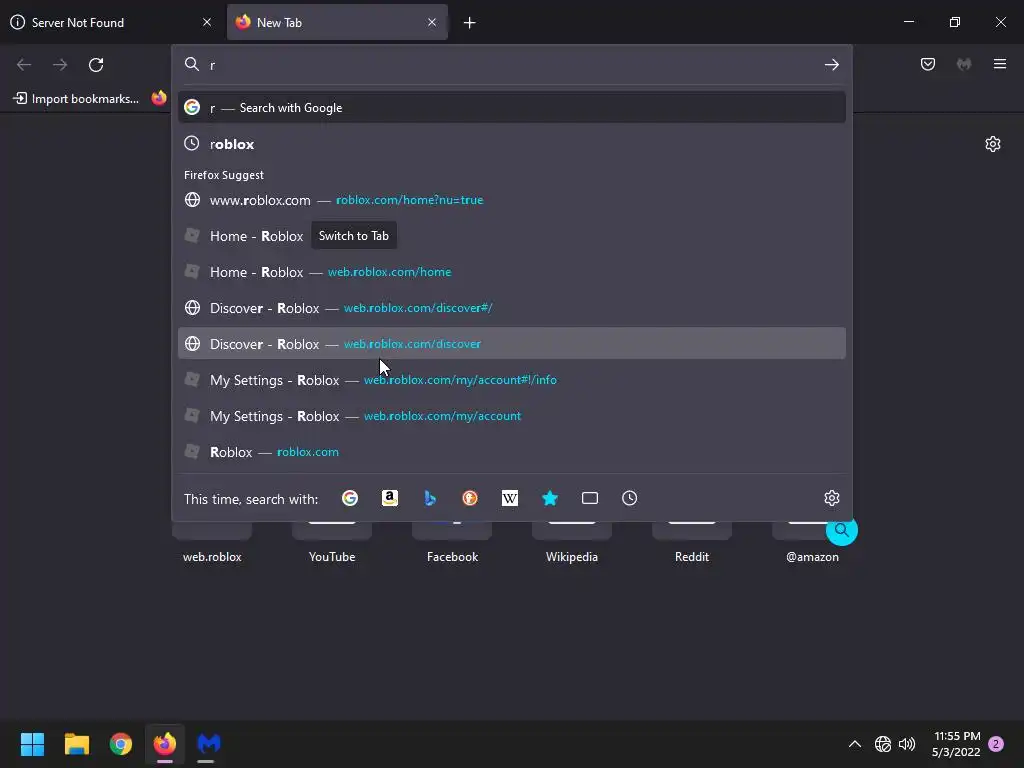Viewport: 1024px width, 768px height.
Task: Search this time with DuckDuckGo
Action: [x=470, y=498]
